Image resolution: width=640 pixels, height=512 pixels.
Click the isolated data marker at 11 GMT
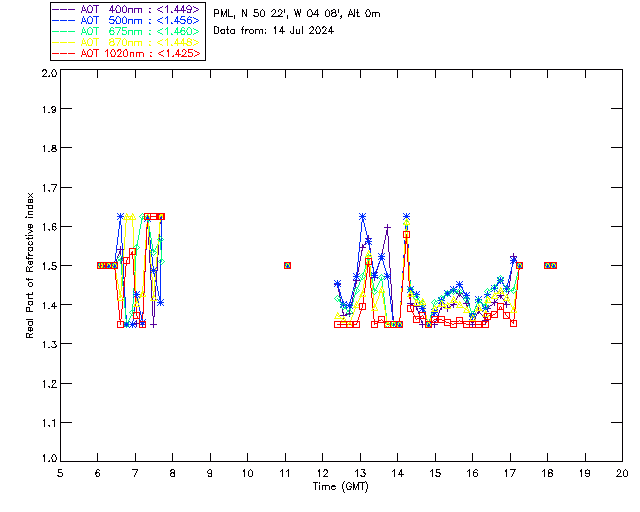pyautogui.click(x=287, y=265)
